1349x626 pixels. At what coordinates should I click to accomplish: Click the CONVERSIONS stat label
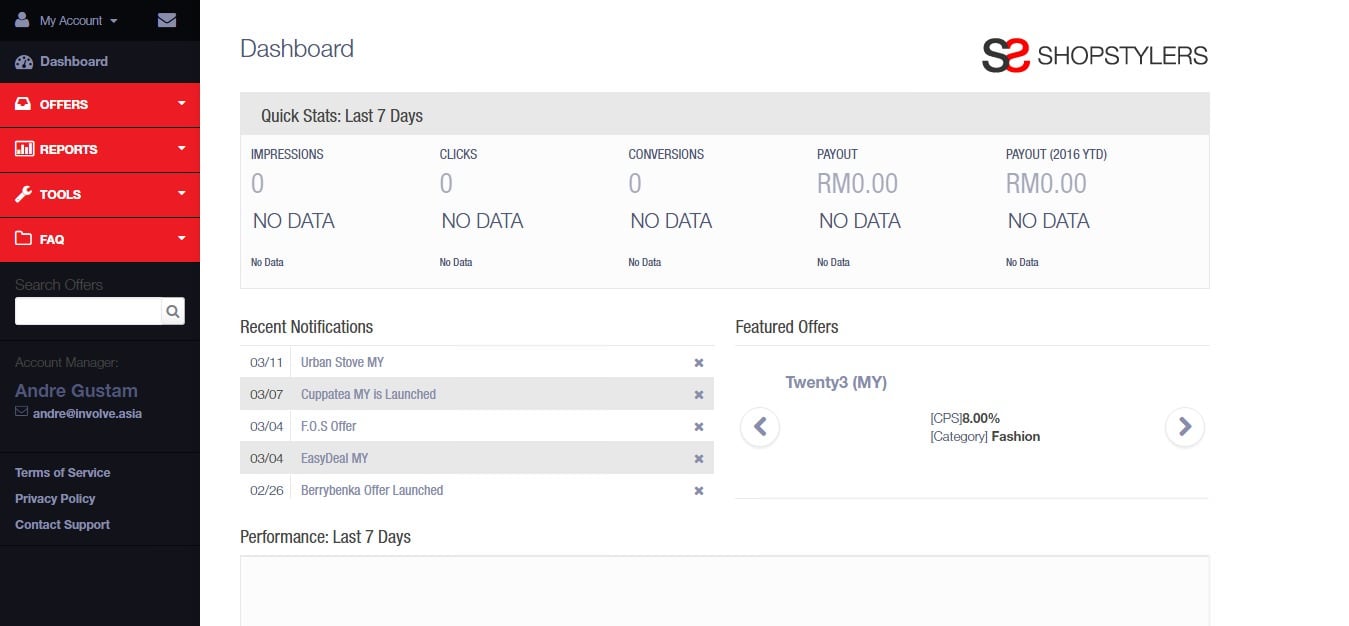666,154
